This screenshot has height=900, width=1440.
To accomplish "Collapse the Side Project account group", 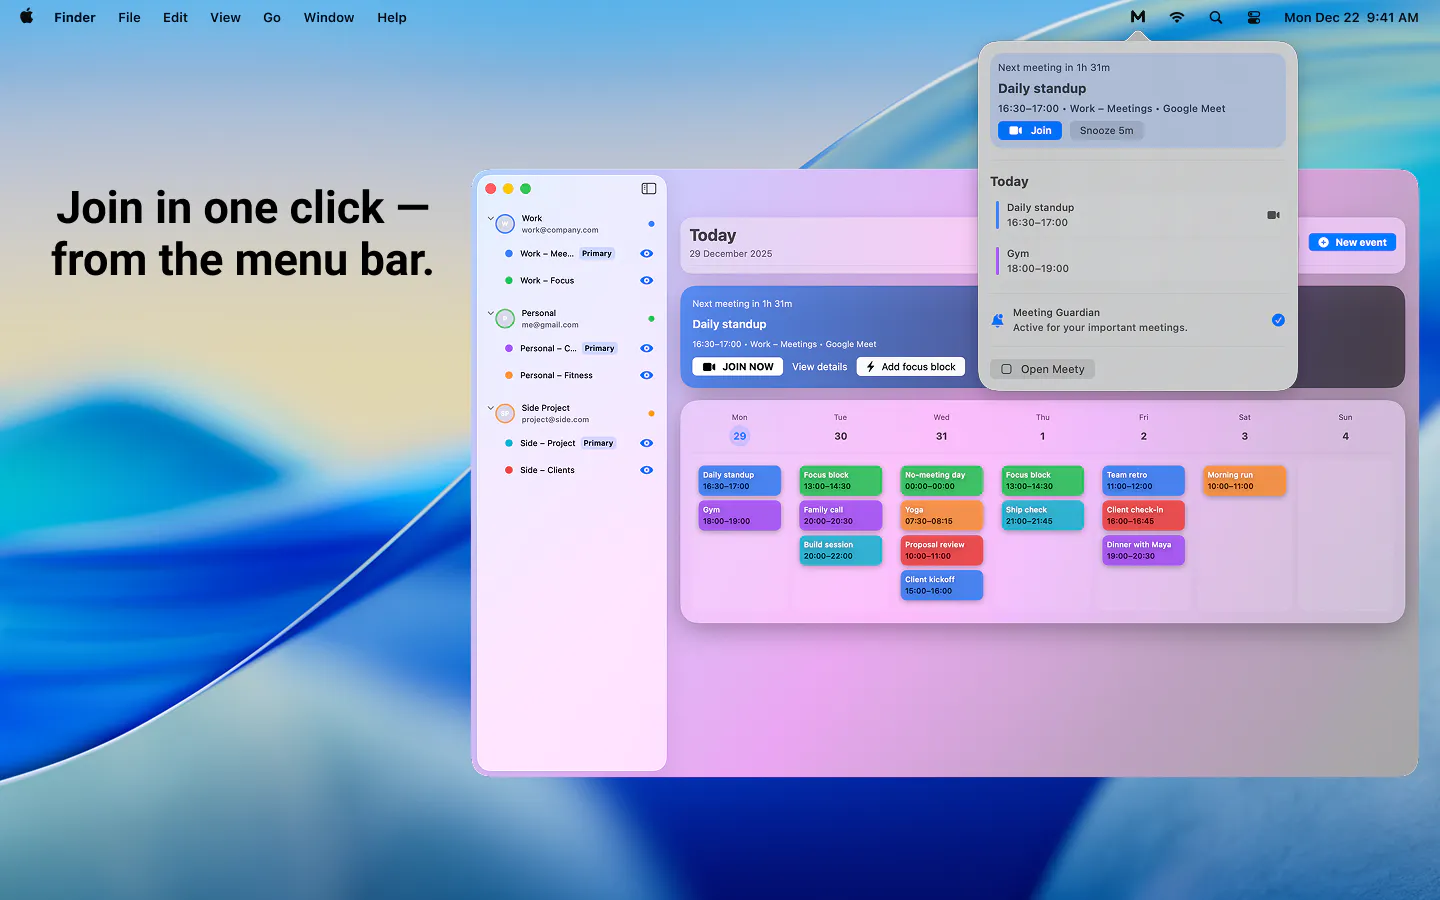I will click(x=490, y=408).
